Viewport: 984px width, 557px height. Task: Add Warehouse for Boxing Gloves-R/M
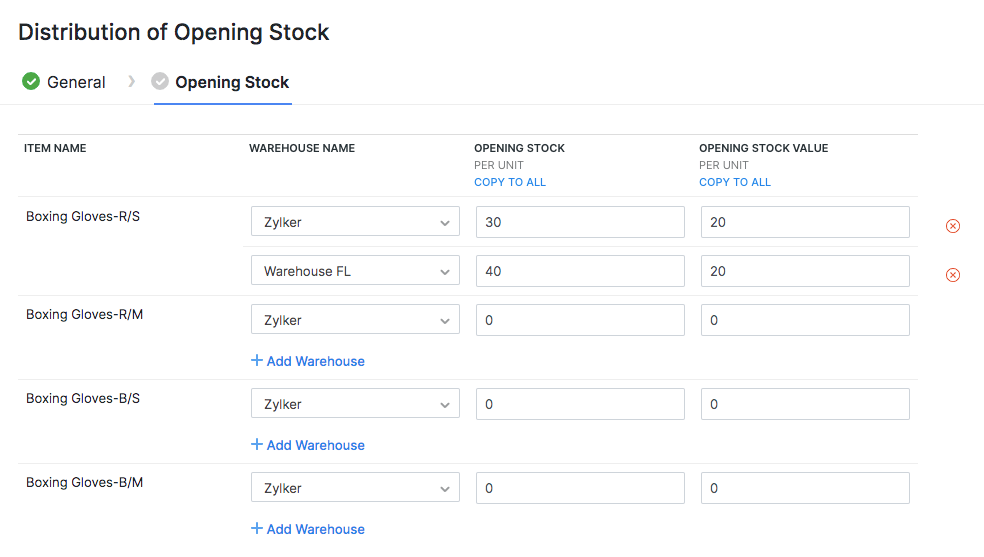tap(308, 361)
